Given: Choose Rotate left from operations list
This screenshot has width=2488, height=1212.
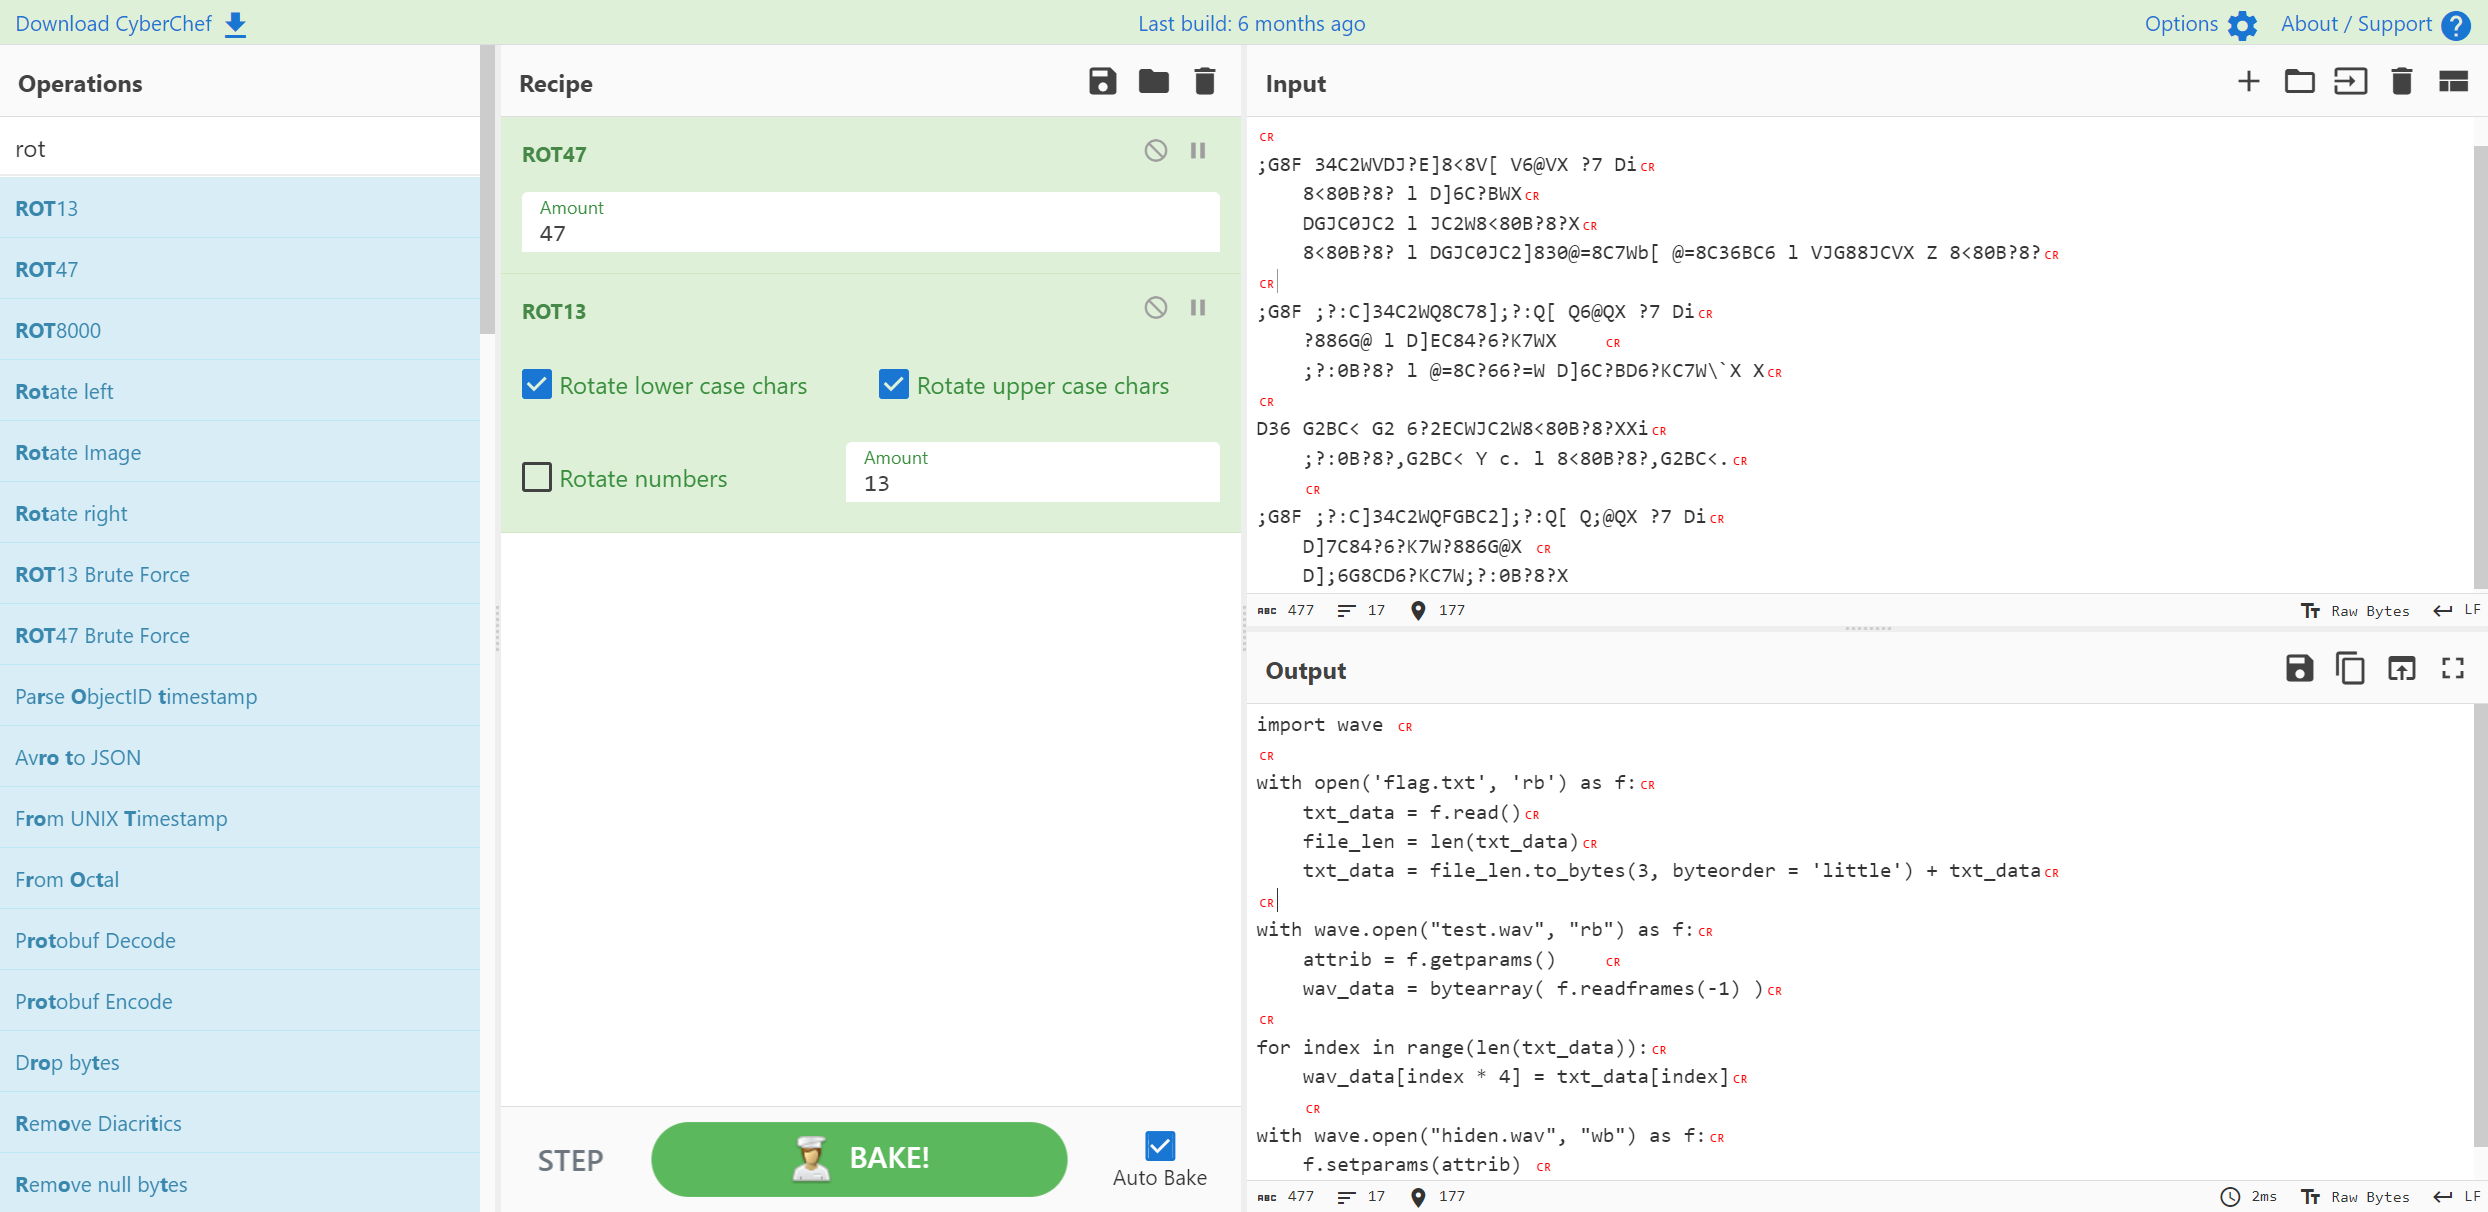Looking at the screenshot, I should [x=64, y=392].
